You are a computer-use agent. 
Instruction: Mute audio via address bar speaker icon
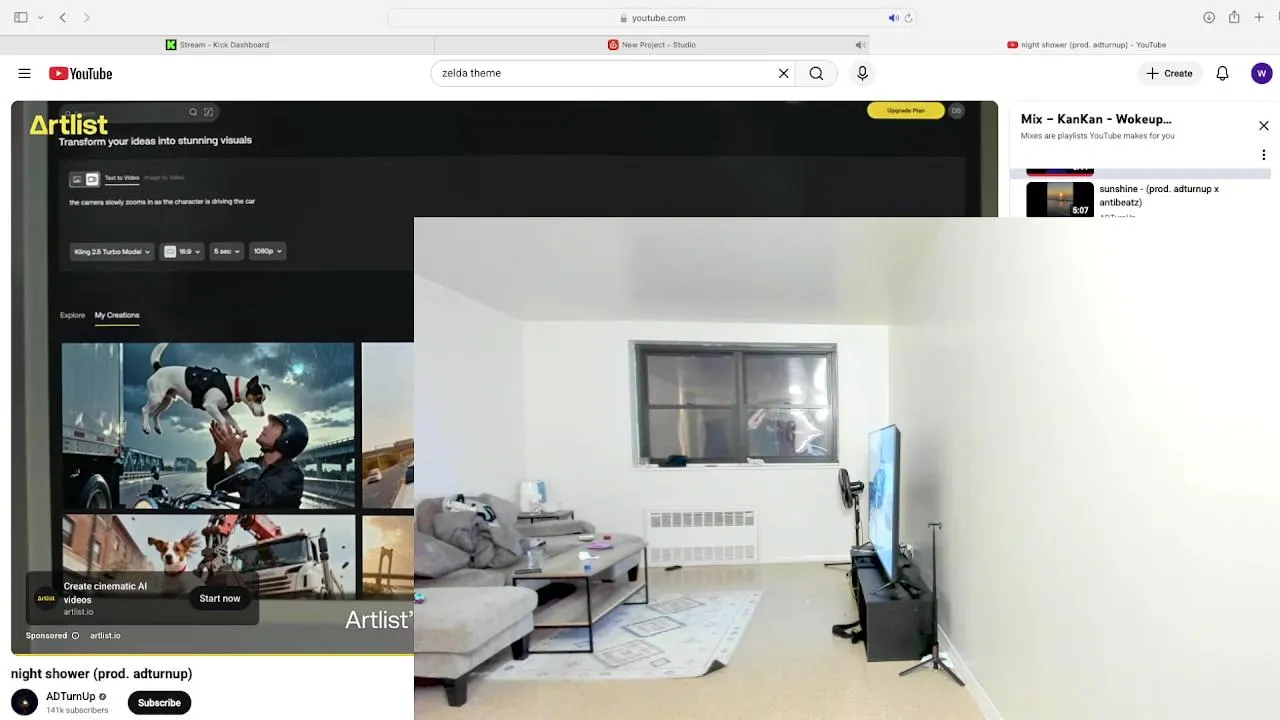coord(893,17)
